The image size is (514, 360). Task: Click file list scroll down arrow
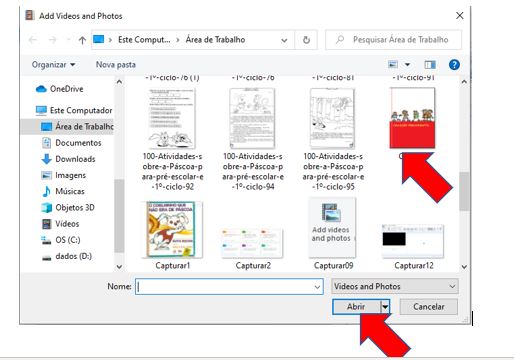464,267
